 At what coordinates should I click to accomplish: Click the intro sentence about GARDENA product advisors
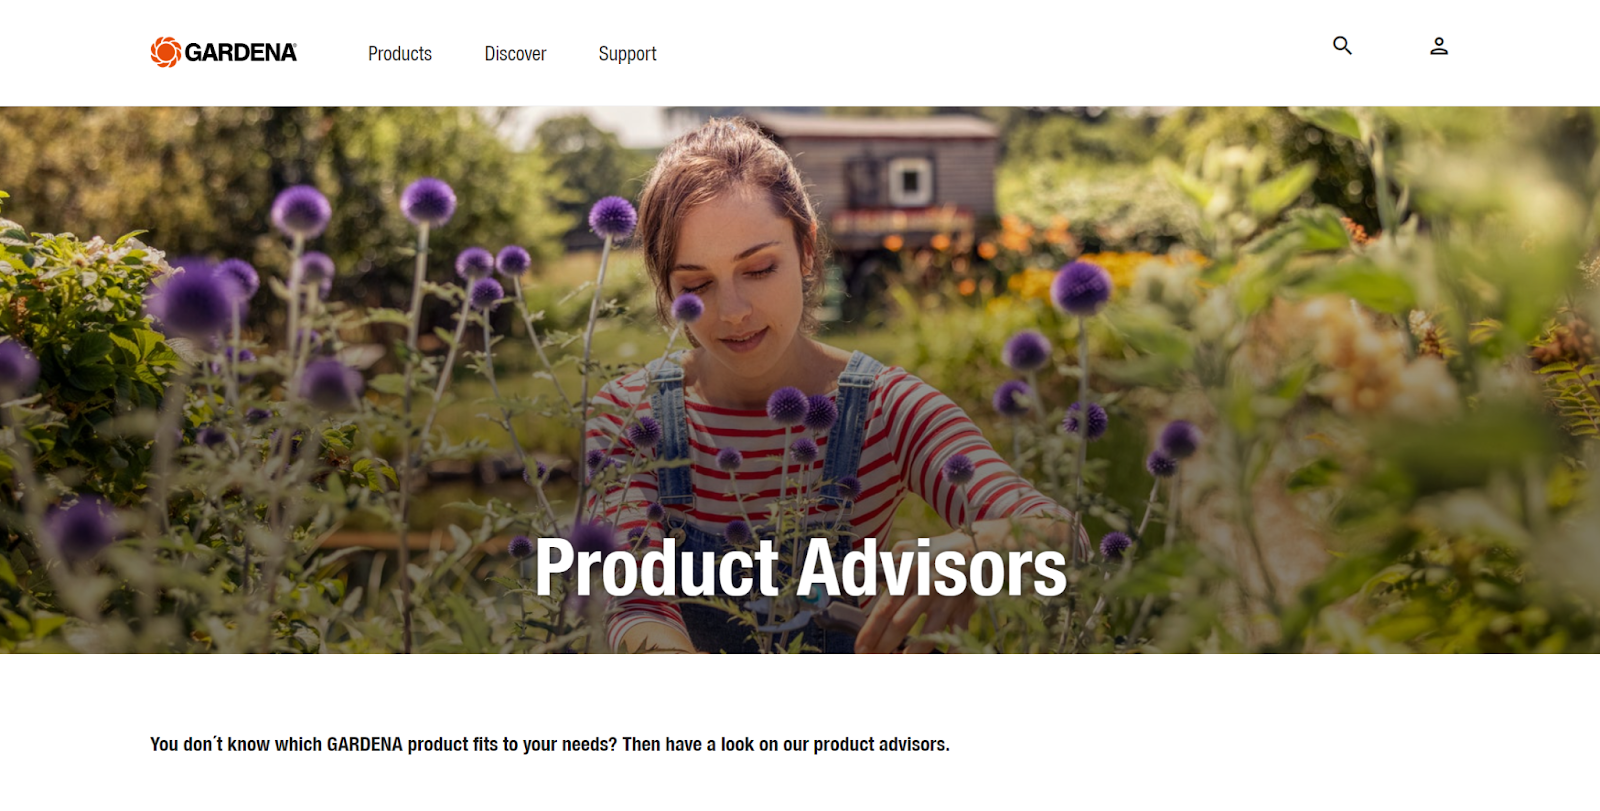(550, 744)
